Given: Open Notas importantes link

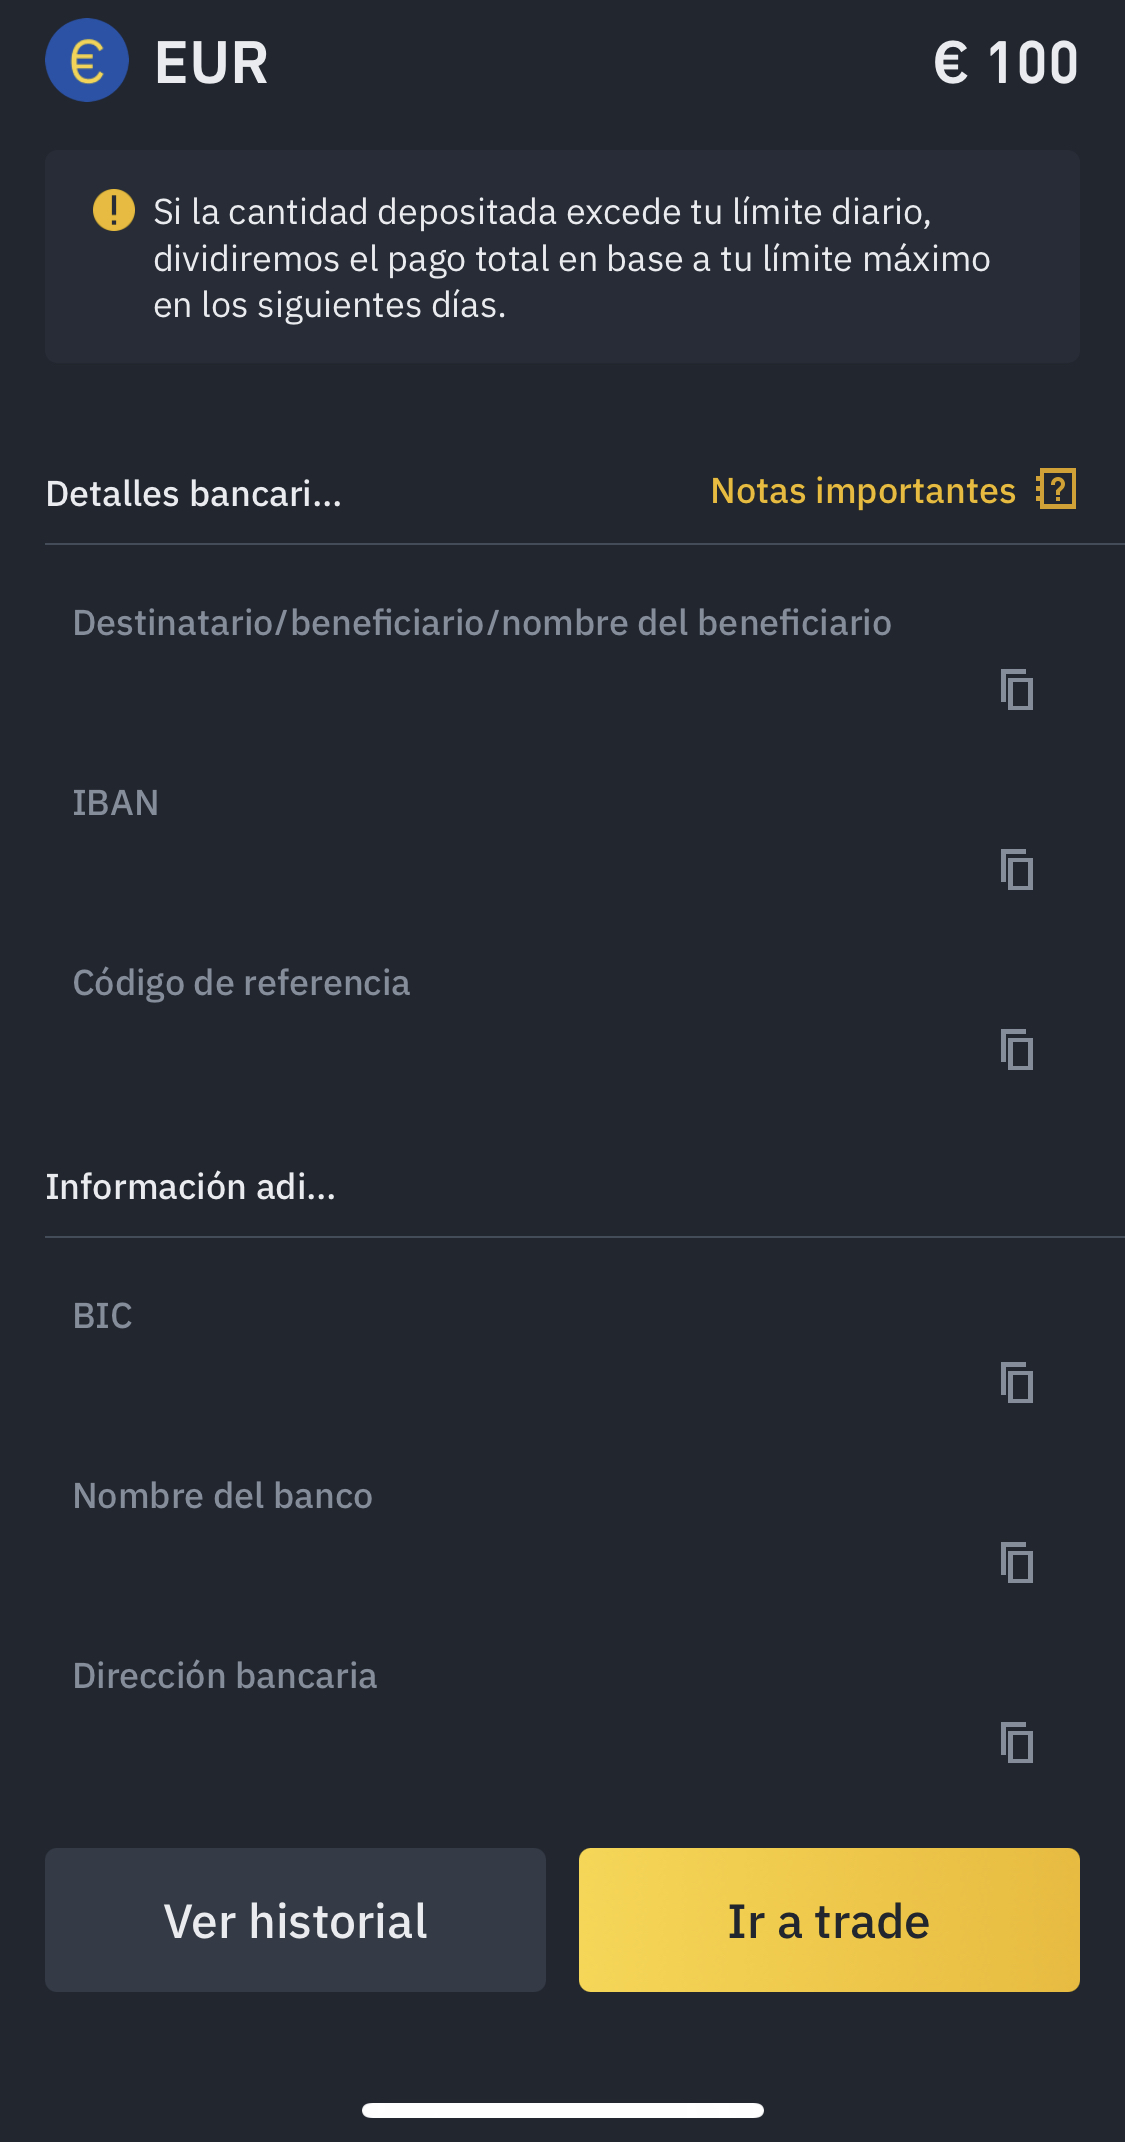Looking at the screenshot, I should 863,490.
